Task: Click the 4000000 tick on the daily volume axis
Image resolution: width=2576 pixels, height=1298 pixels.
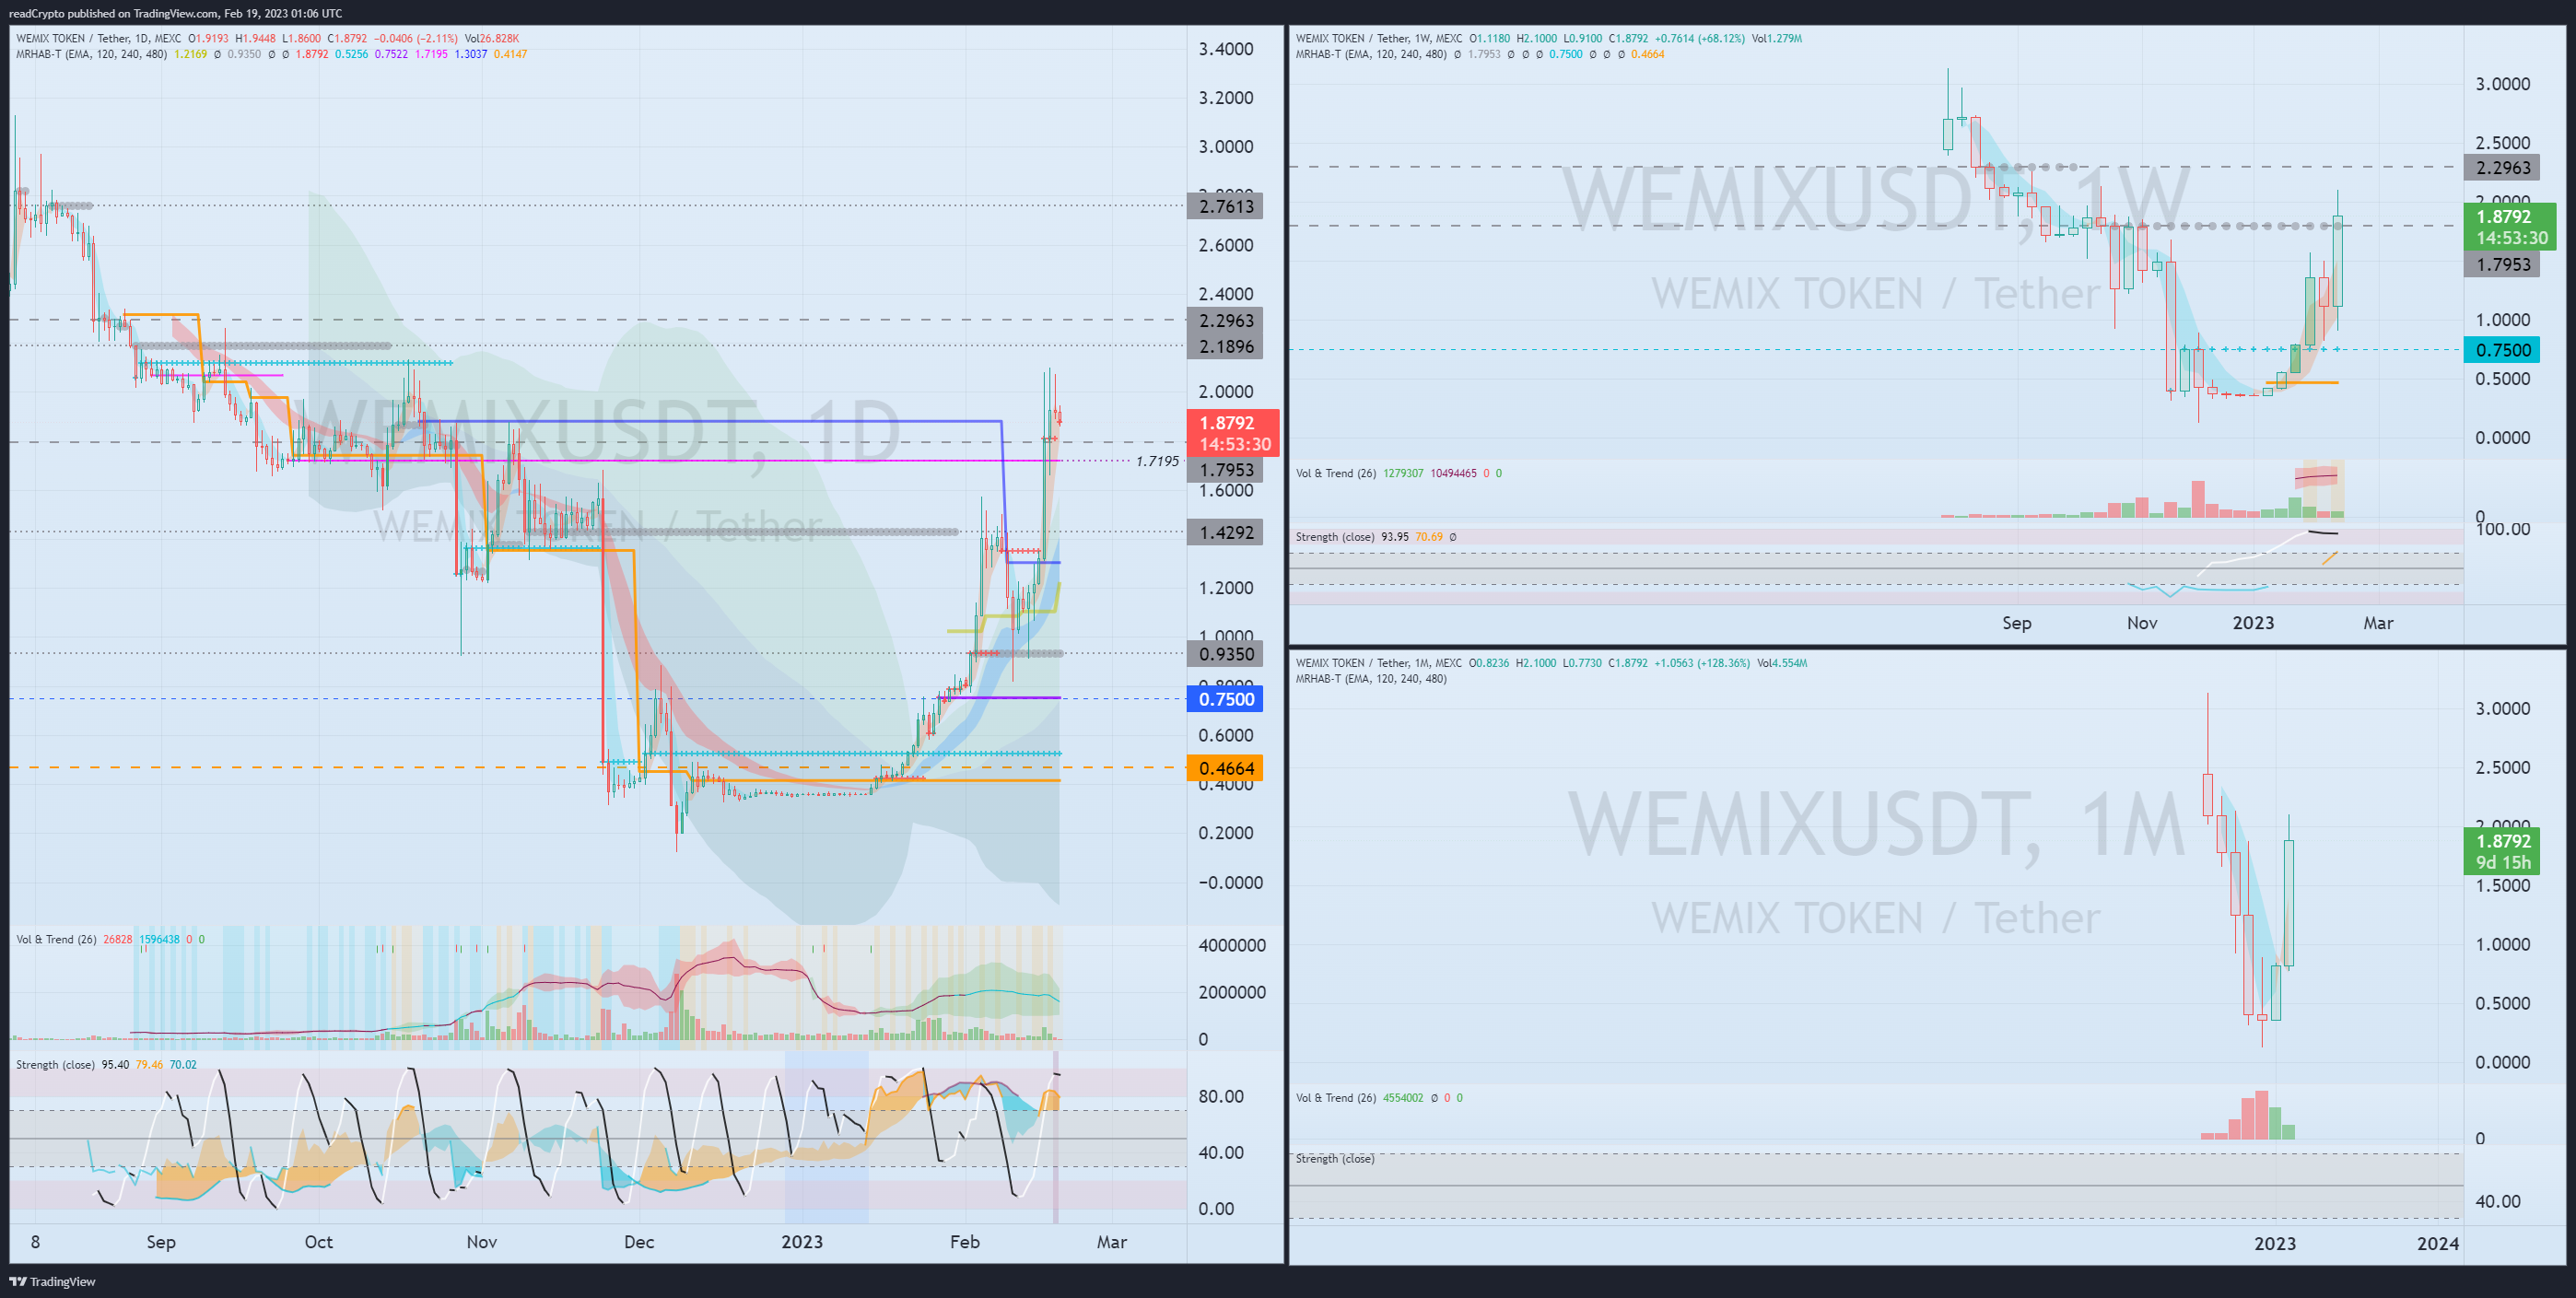Action: [x=1231, y=945]
